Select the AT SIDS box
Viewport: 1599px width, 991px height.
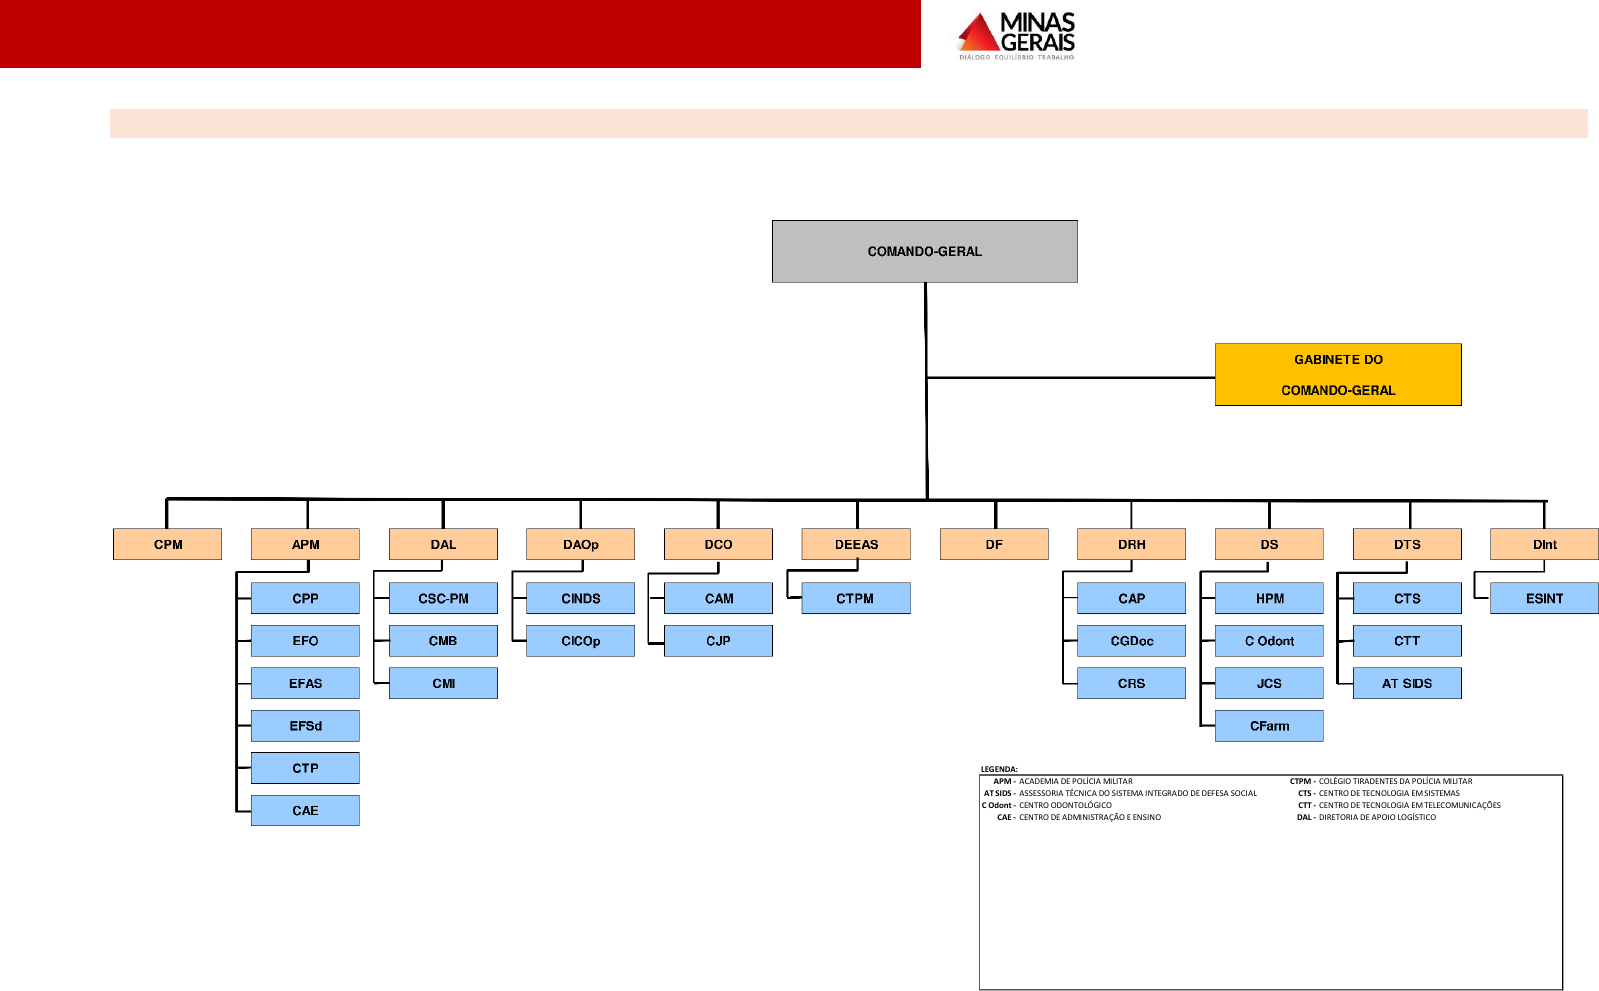coord(1407,683)
